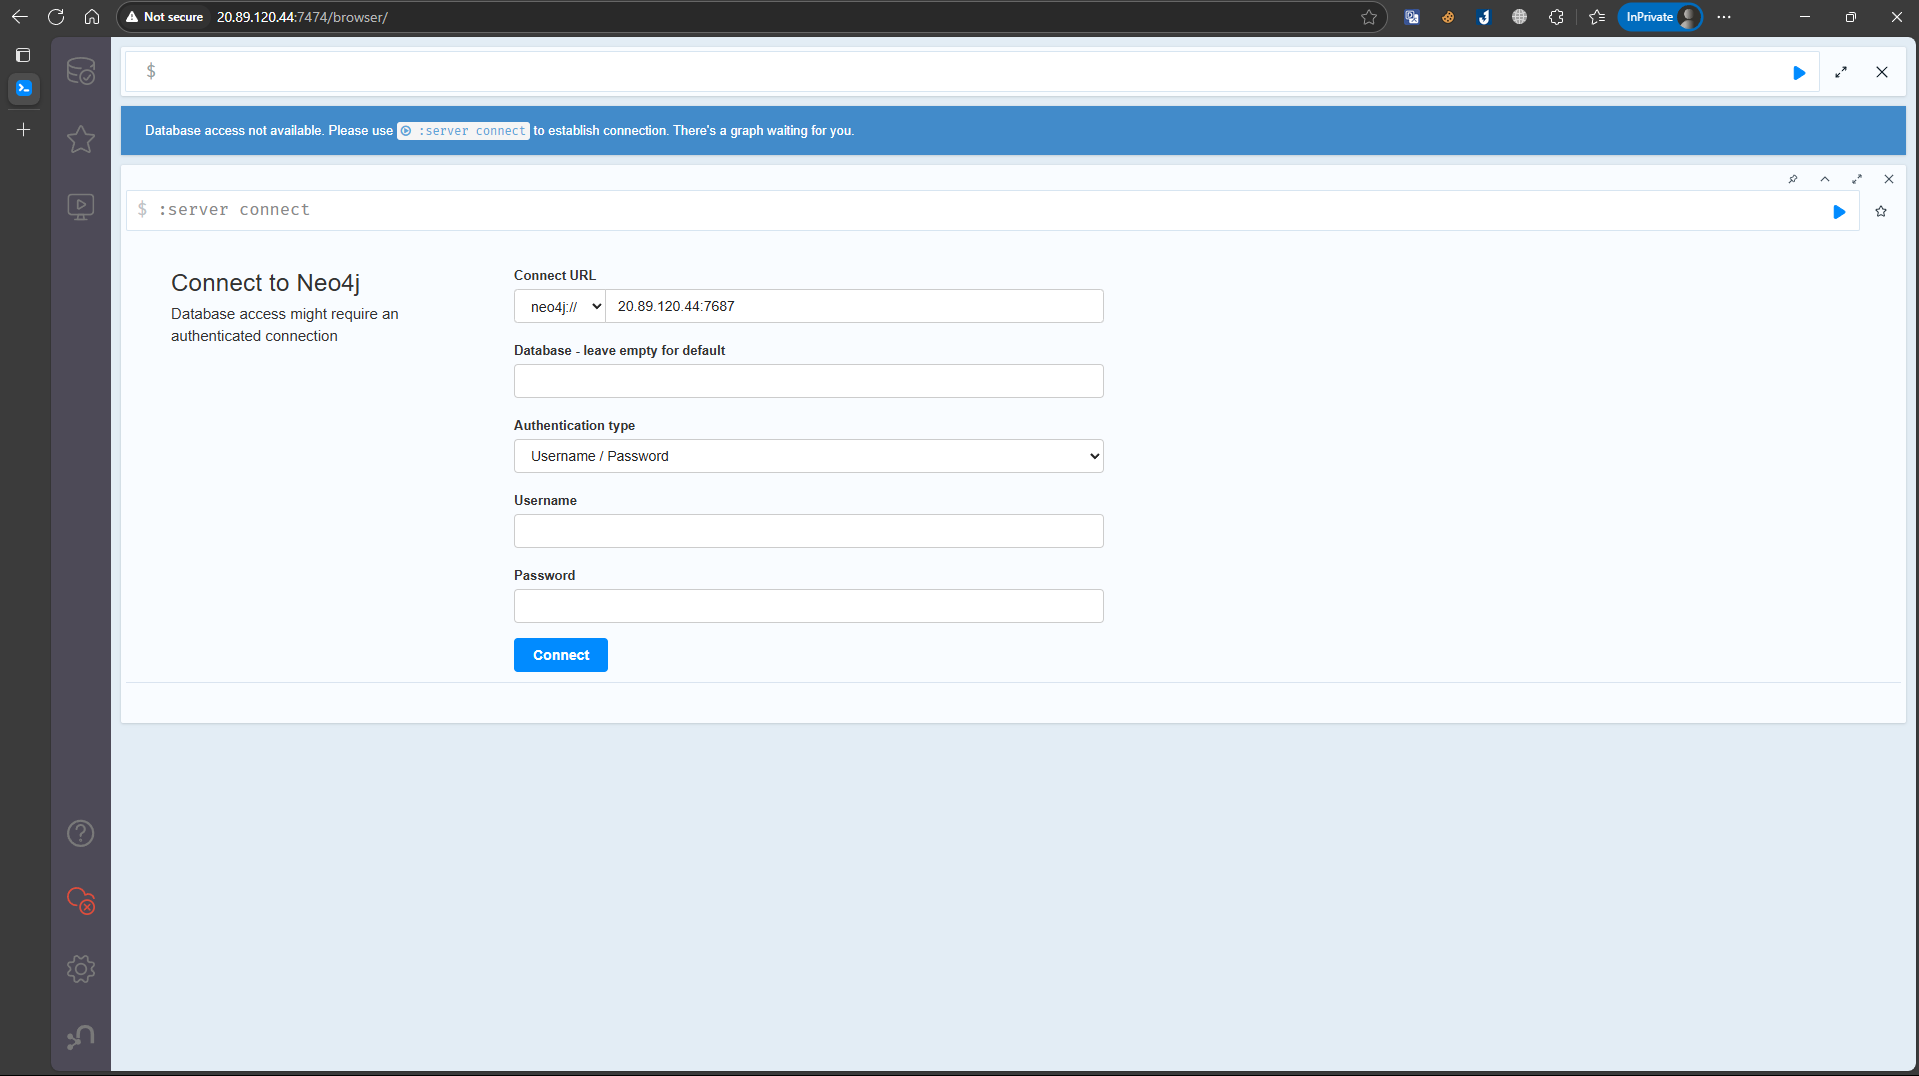This screenshot has height=1076, width=1919.
Task: Click the orange cookie extension icon
Action: pos(1448,17)
